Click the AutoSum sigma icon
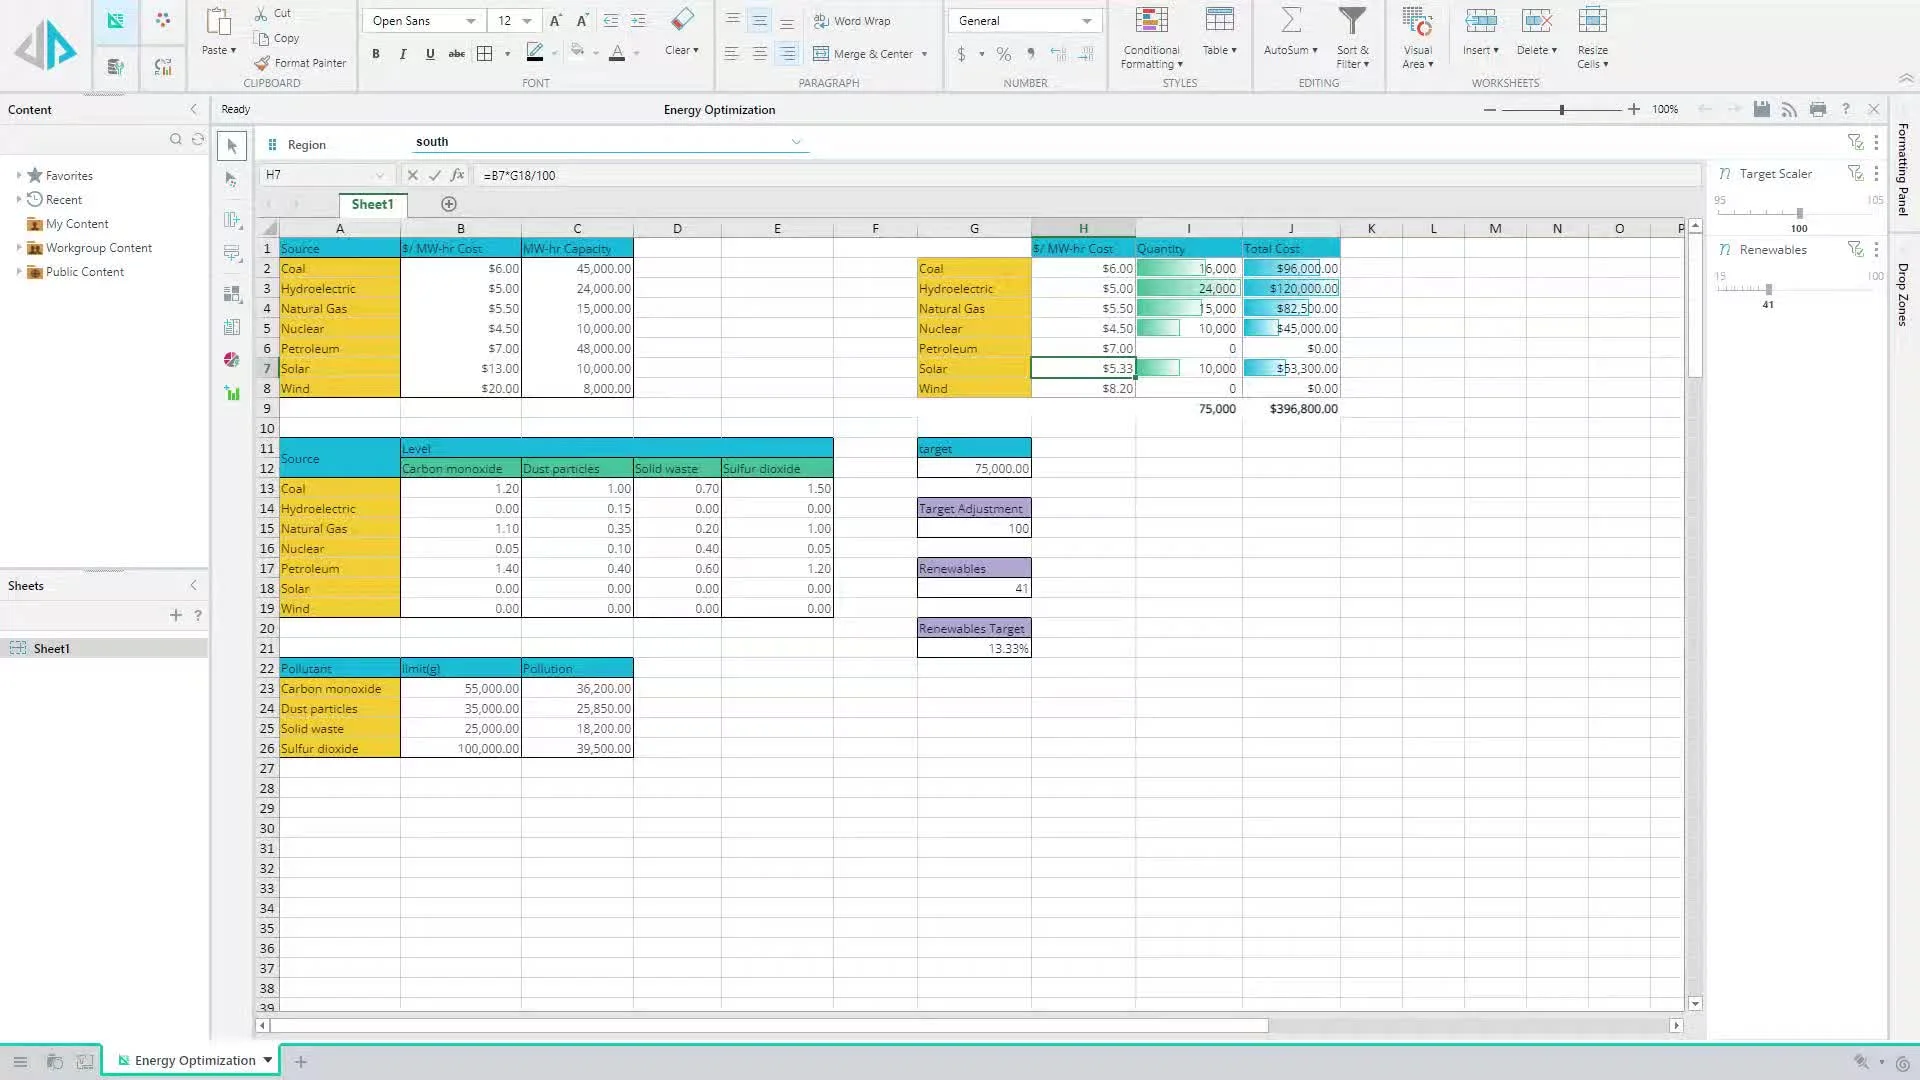This screenshot has width=1920, height=1080. tap(1290, 20)
